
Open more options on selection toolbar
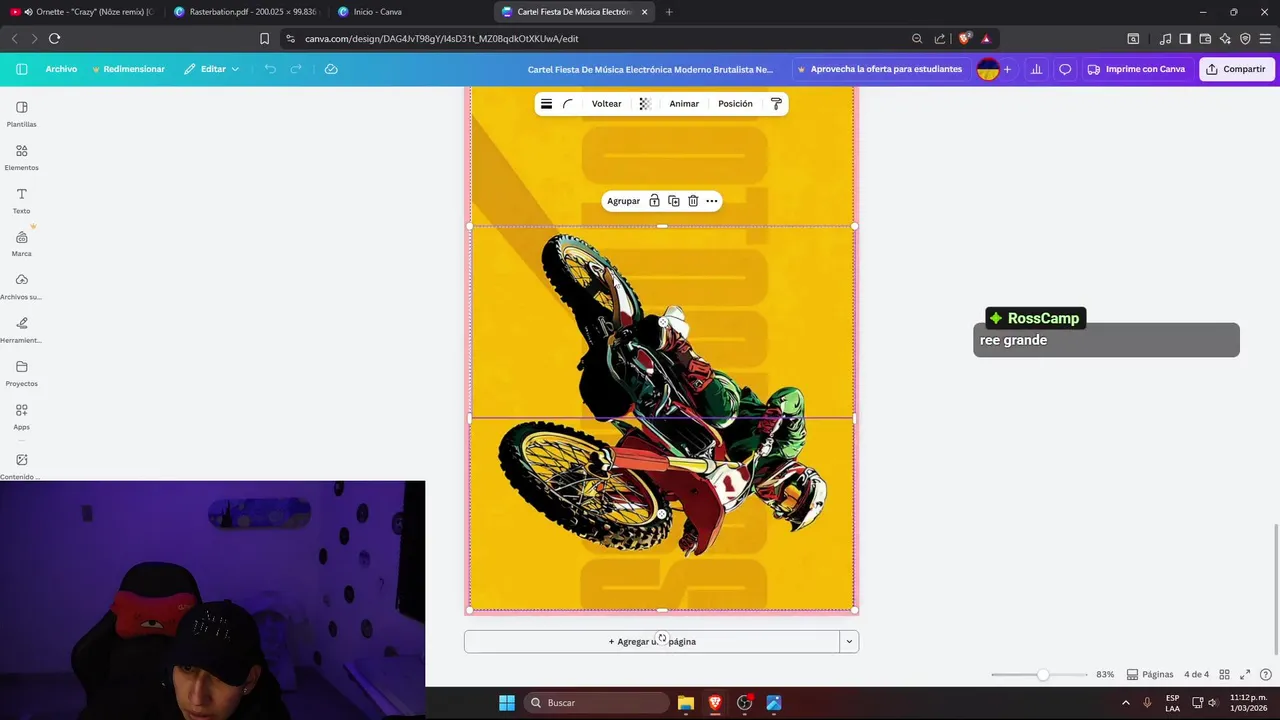(x=712, y=201)
